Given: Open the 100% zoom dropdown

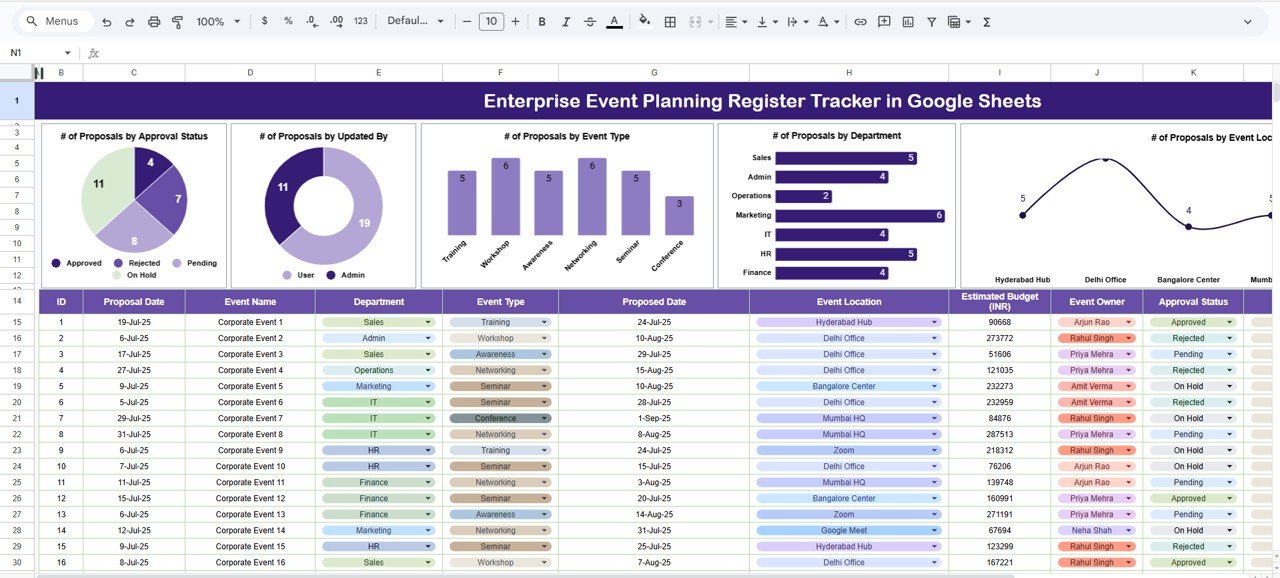Looking at the screenshot, I should coord(218,21).
